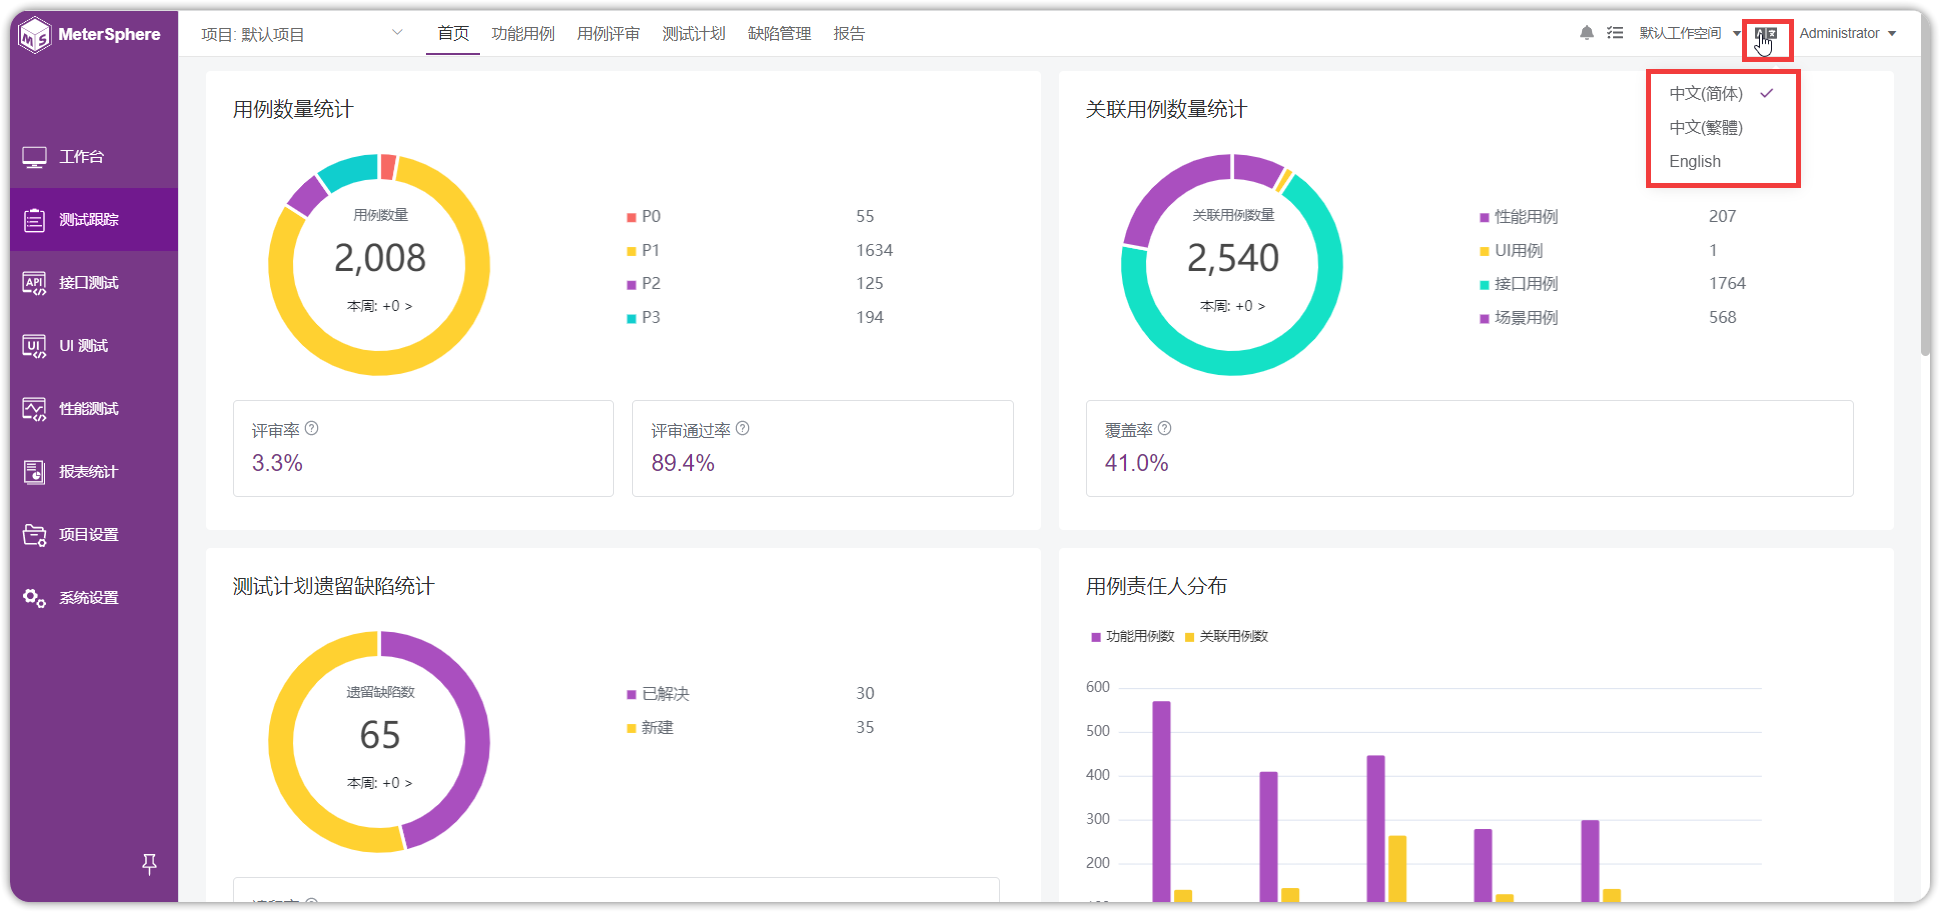This screenshot has width=1940, height=912.
Task: Open the 接口测试 API test sidebar icon
Action: coord(35,283)
